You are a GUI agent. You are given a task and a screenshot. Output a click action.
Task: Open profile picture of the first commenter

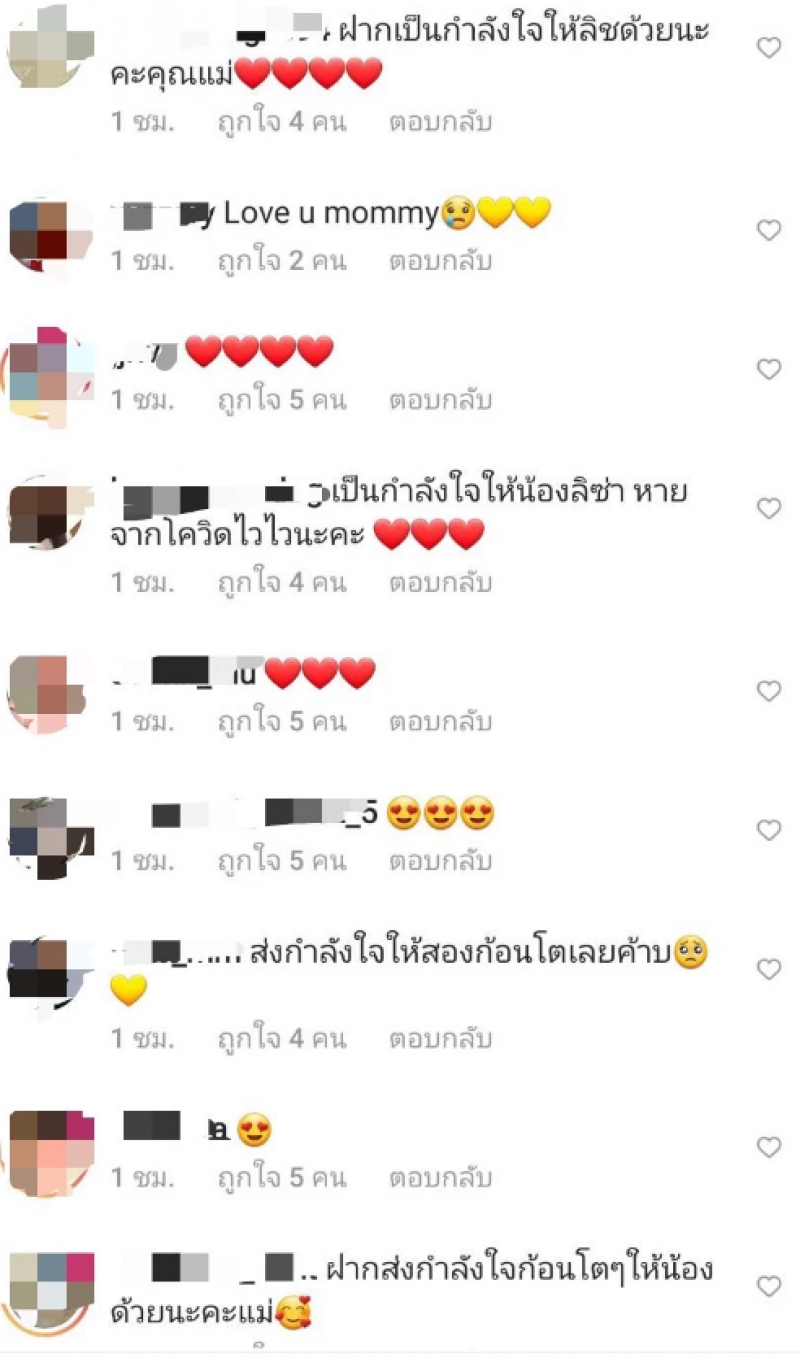click(x=51, y=46)
